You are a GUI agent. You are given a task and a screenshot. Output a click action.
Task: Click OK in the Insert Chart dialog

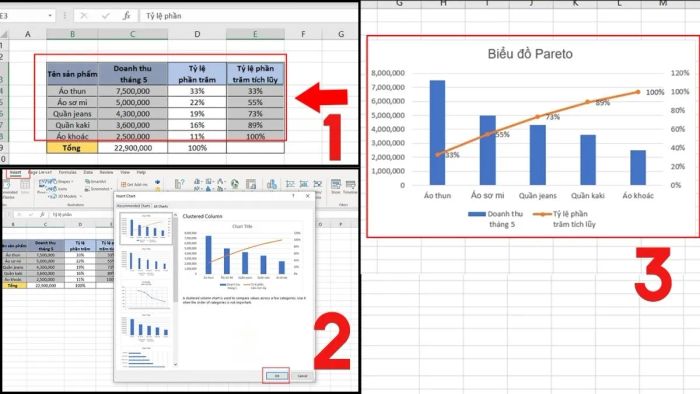[x=276, y=376]
